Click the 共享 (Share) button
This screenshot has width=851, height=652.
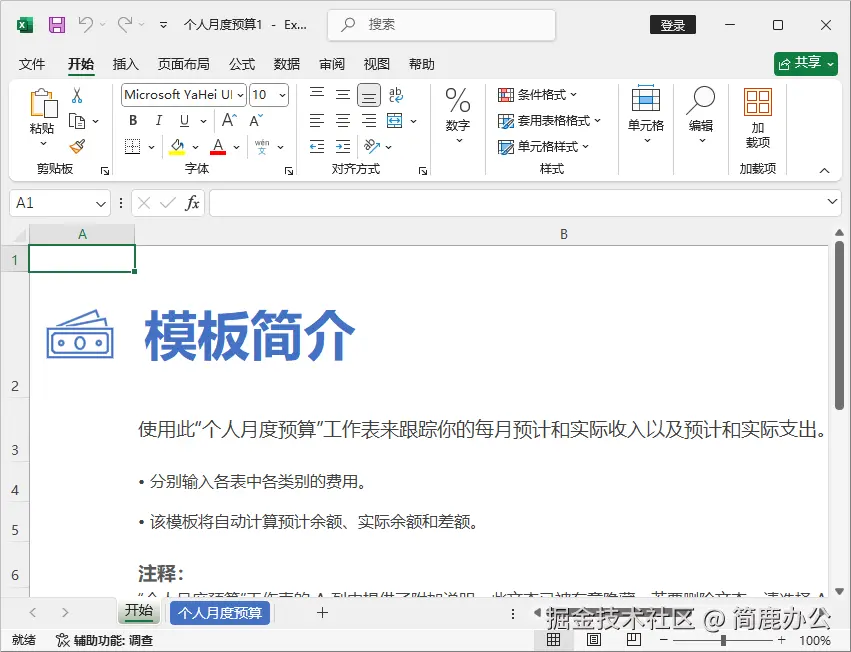[x=805, y=63]
